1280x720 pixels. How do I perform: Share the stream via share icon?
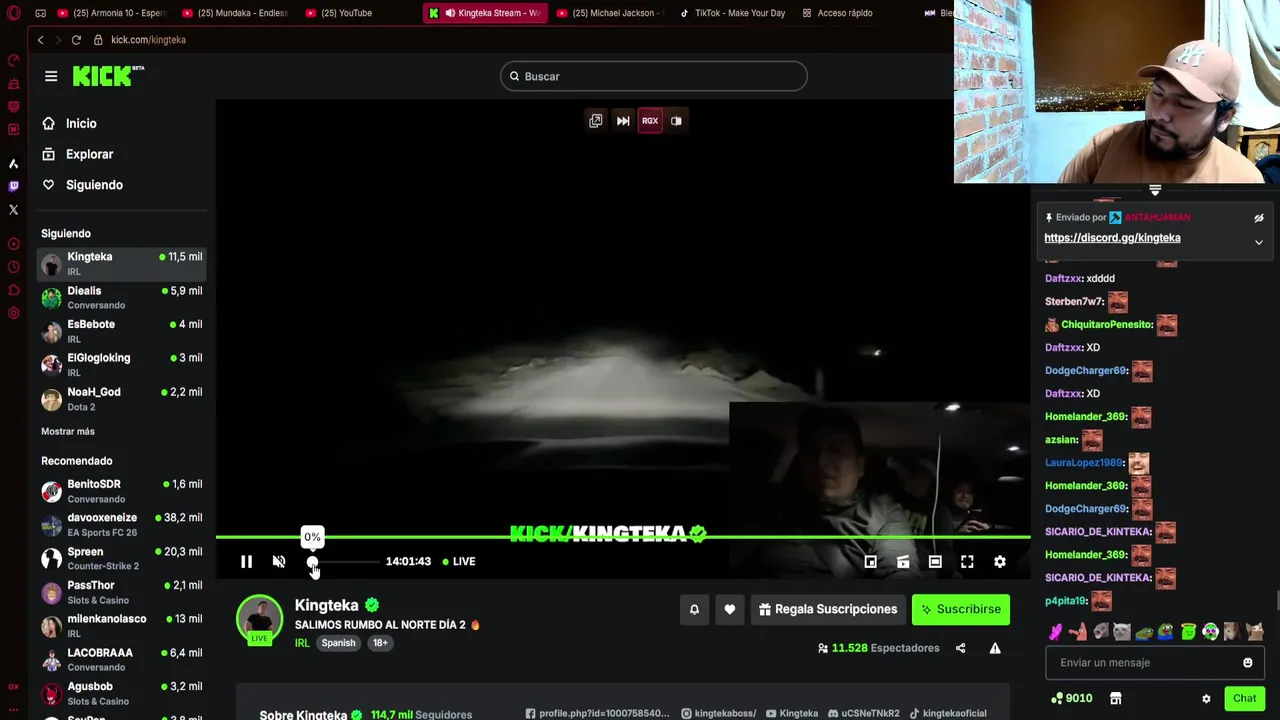point(960,648)
